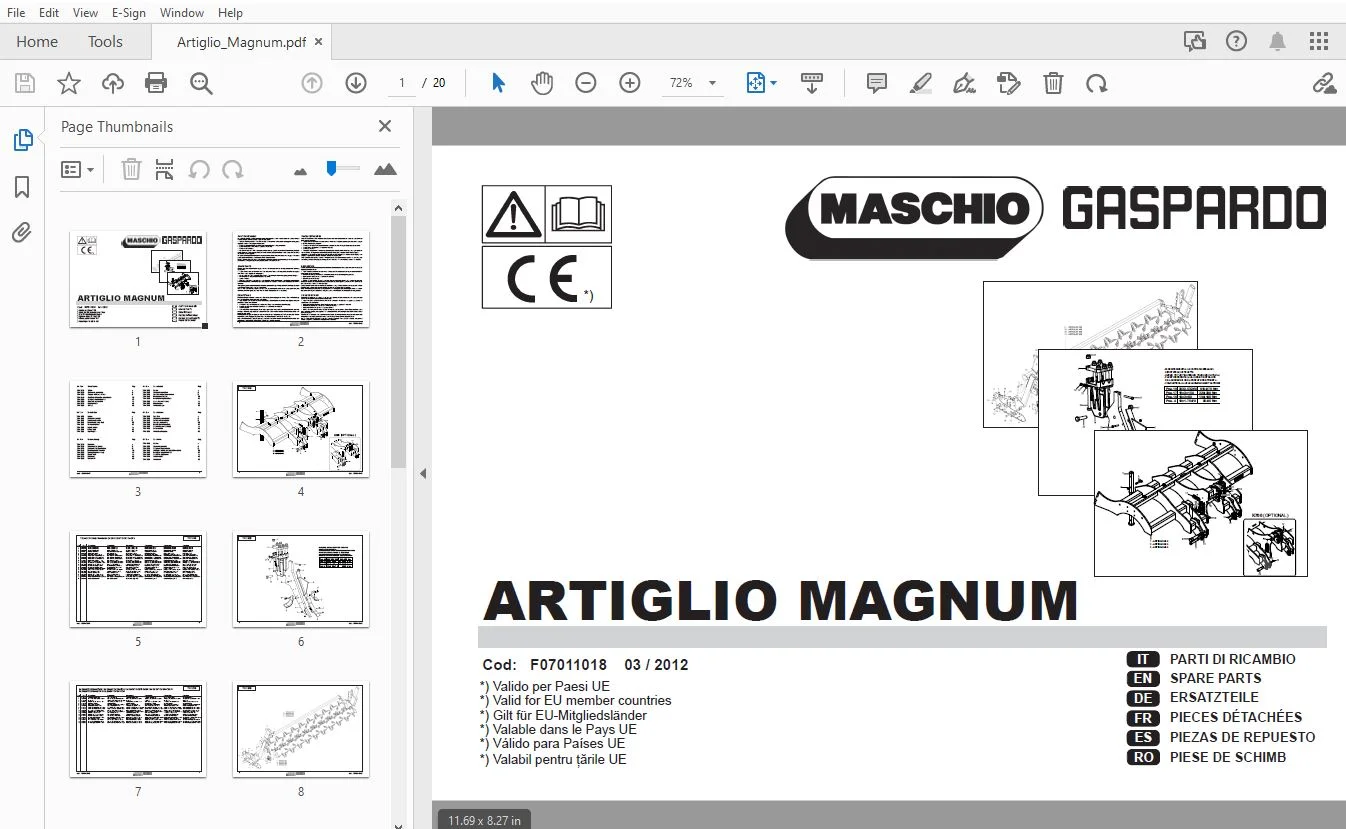The image size is (1346, 829).
Task: Select page 5 thumbnail
Action: pos(137,580)
